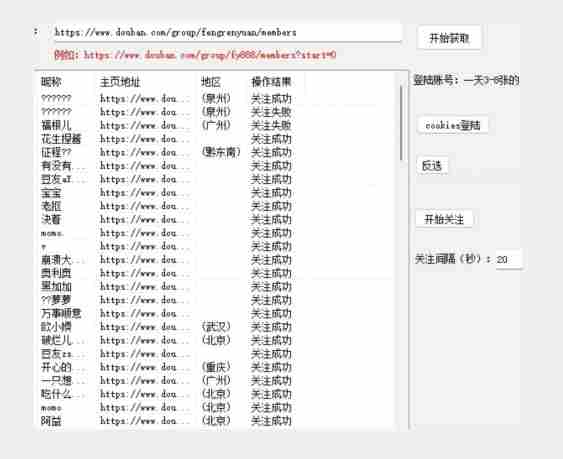
Task: Click 关注成功 result in 阿喵 row
Action: (271, 421)
